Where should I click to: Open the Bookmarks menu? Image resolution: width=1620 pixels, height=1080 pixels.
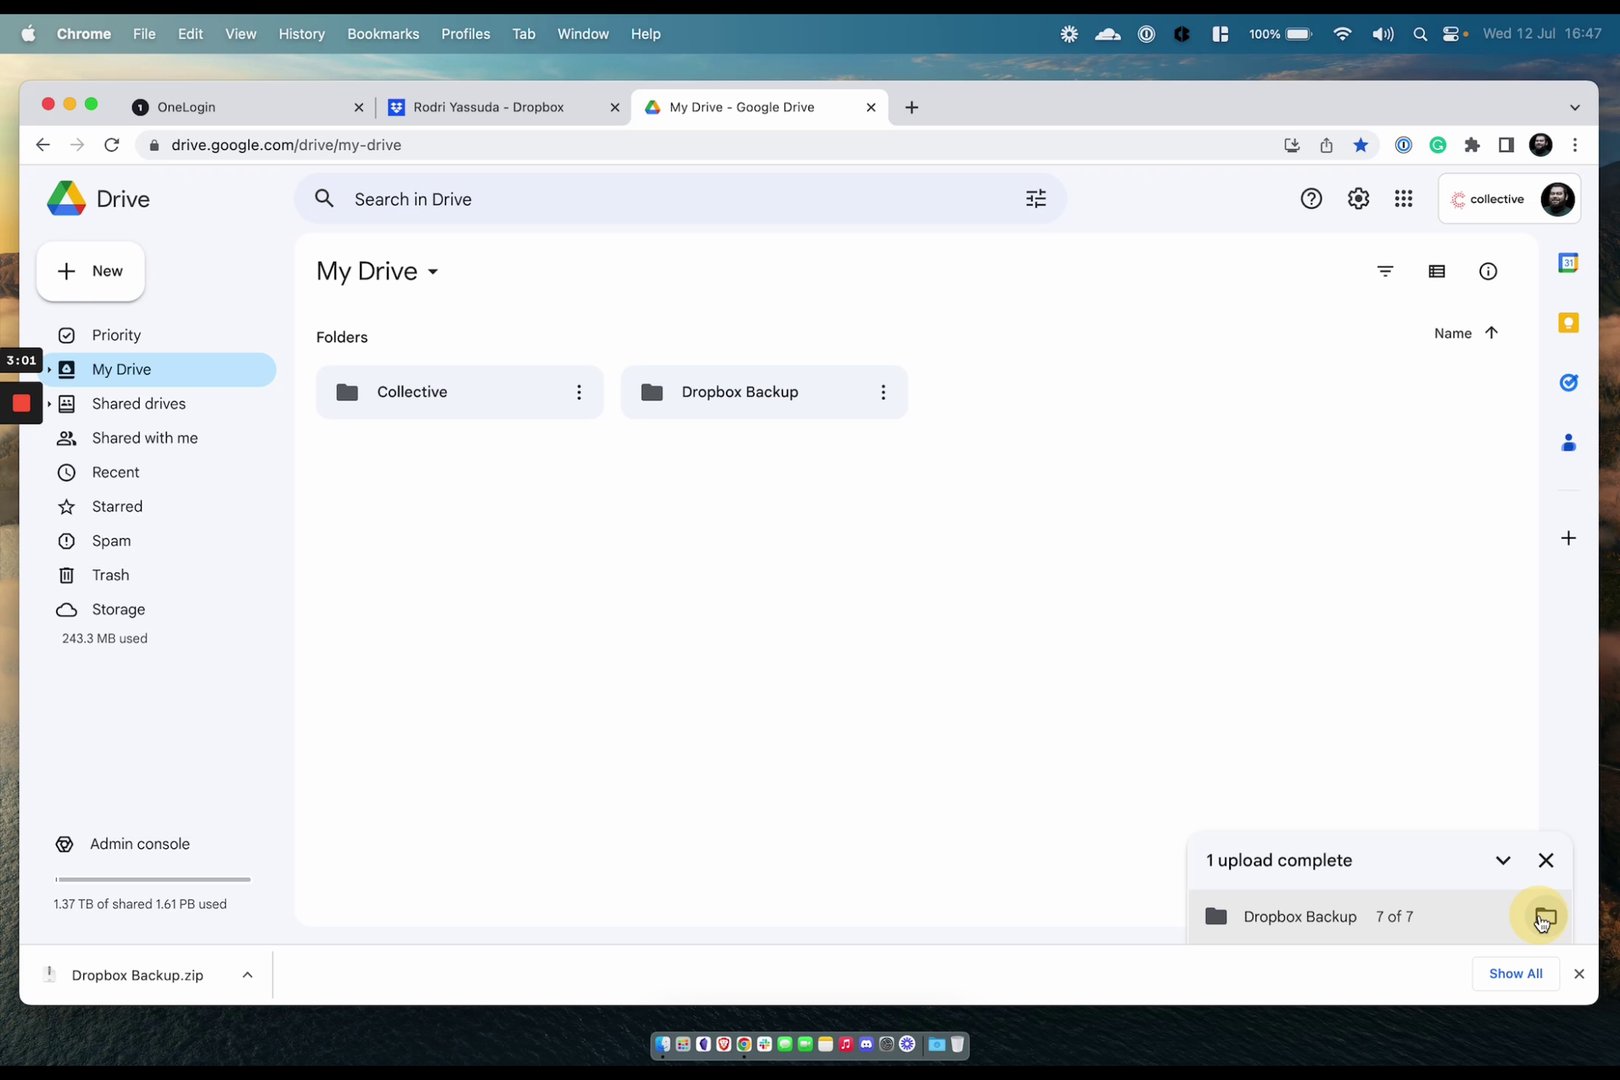[x=383, y=33]
